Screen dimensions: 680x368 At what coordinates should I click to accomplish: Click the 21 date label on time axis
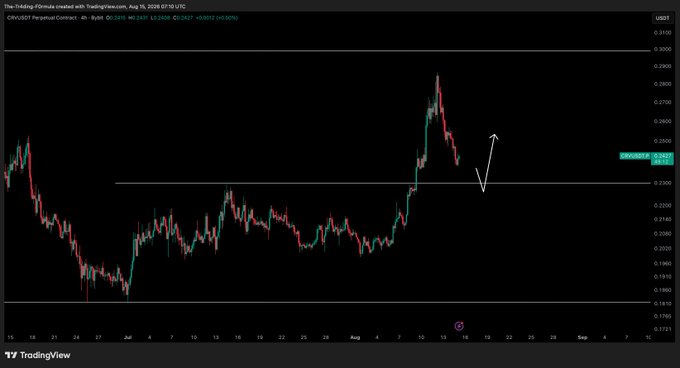click(54, 337)
